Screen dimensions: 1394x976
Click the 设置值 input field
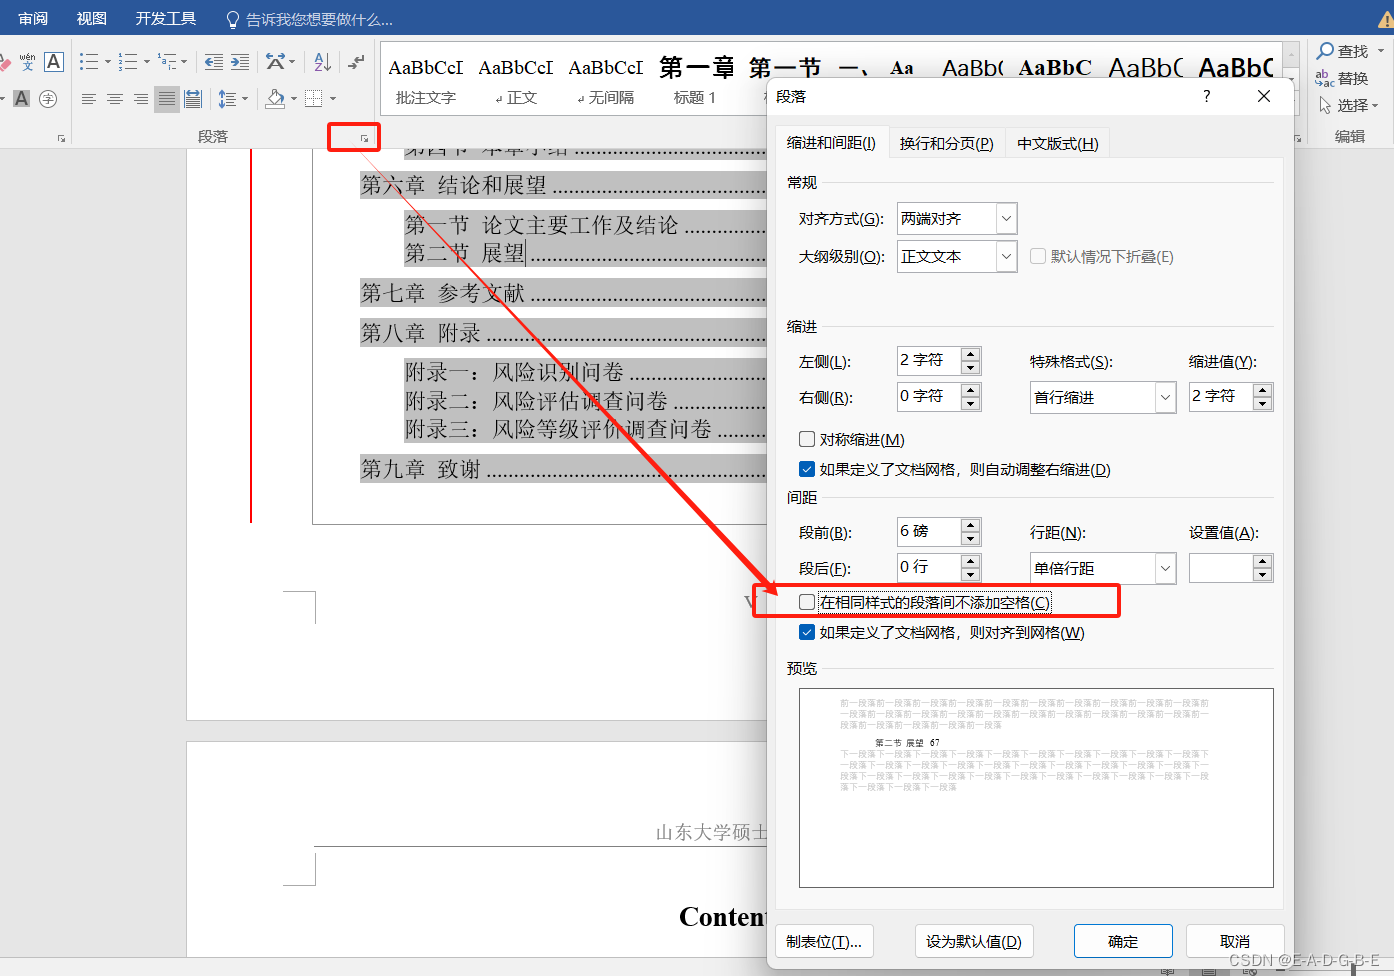tap(1221, 568)
